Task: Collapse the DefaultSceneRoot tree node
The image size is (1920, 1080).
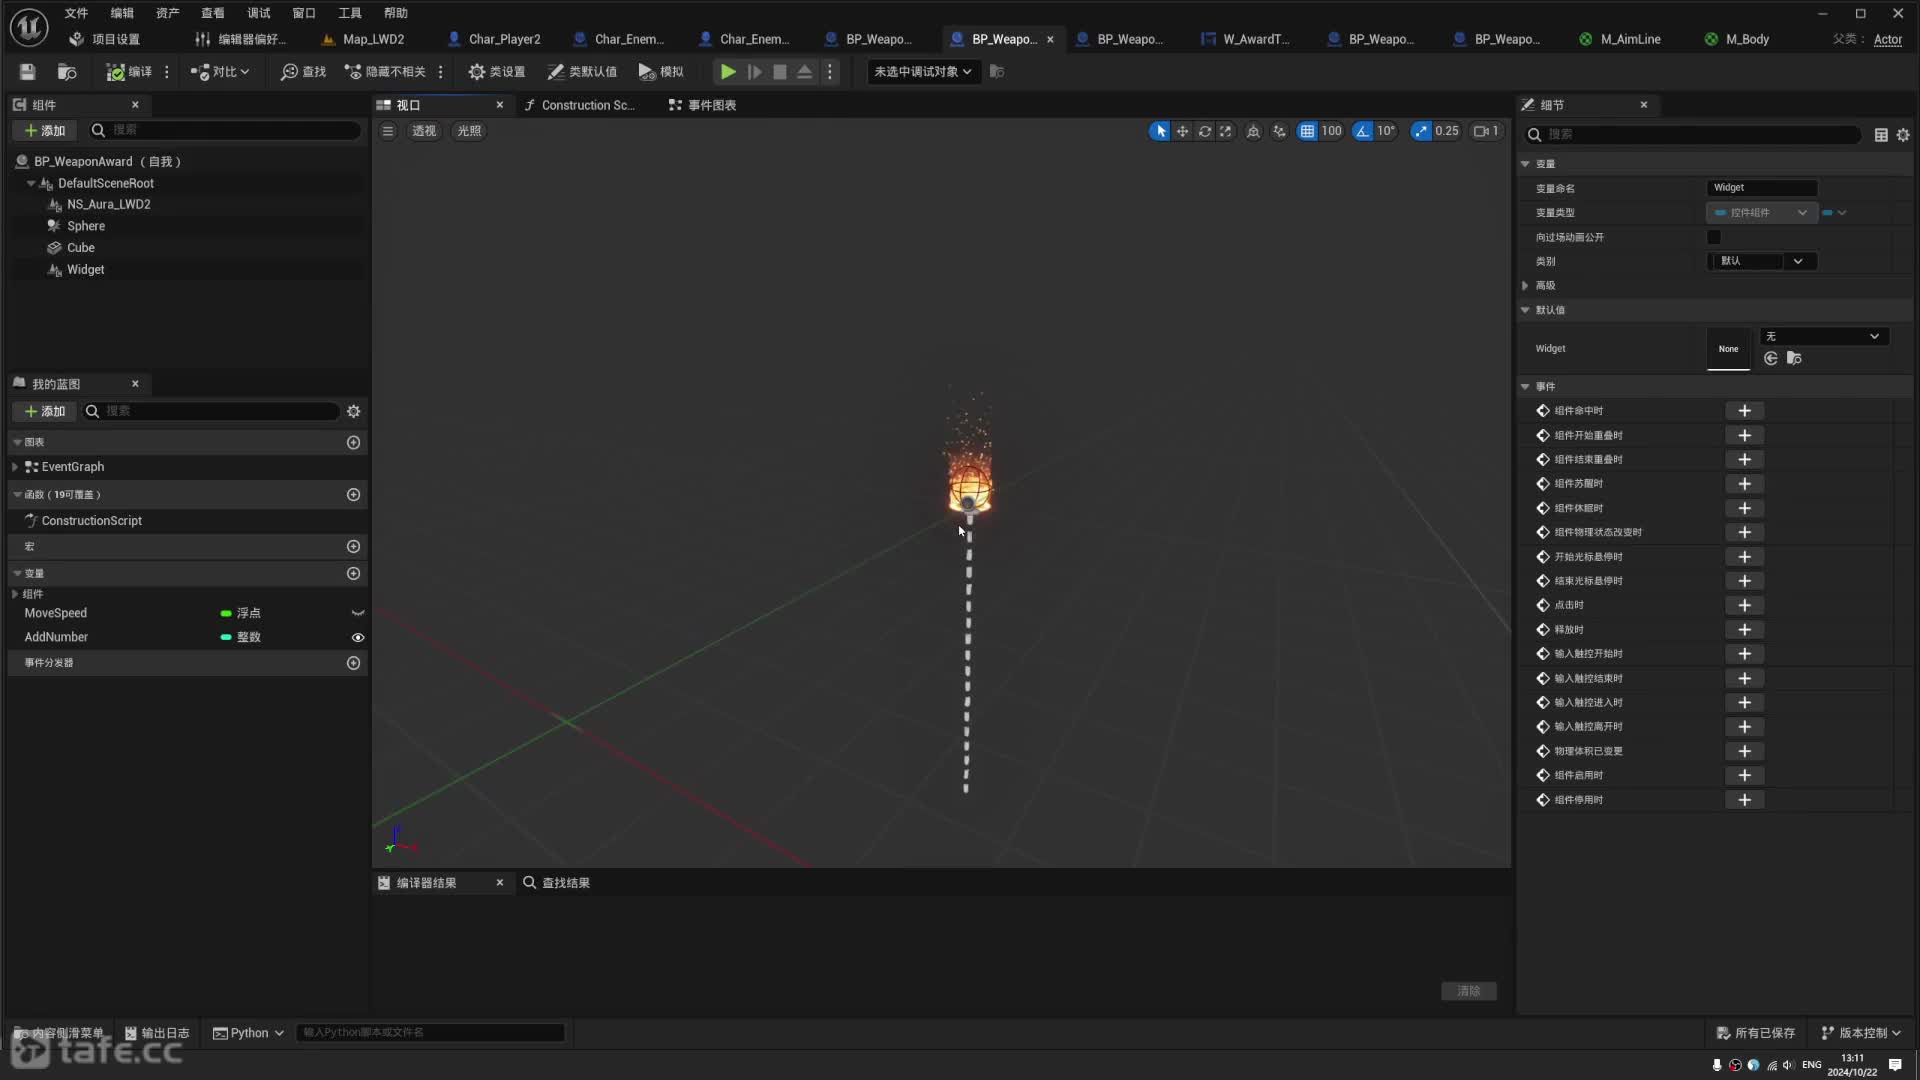Action: [x=31, y=184]
